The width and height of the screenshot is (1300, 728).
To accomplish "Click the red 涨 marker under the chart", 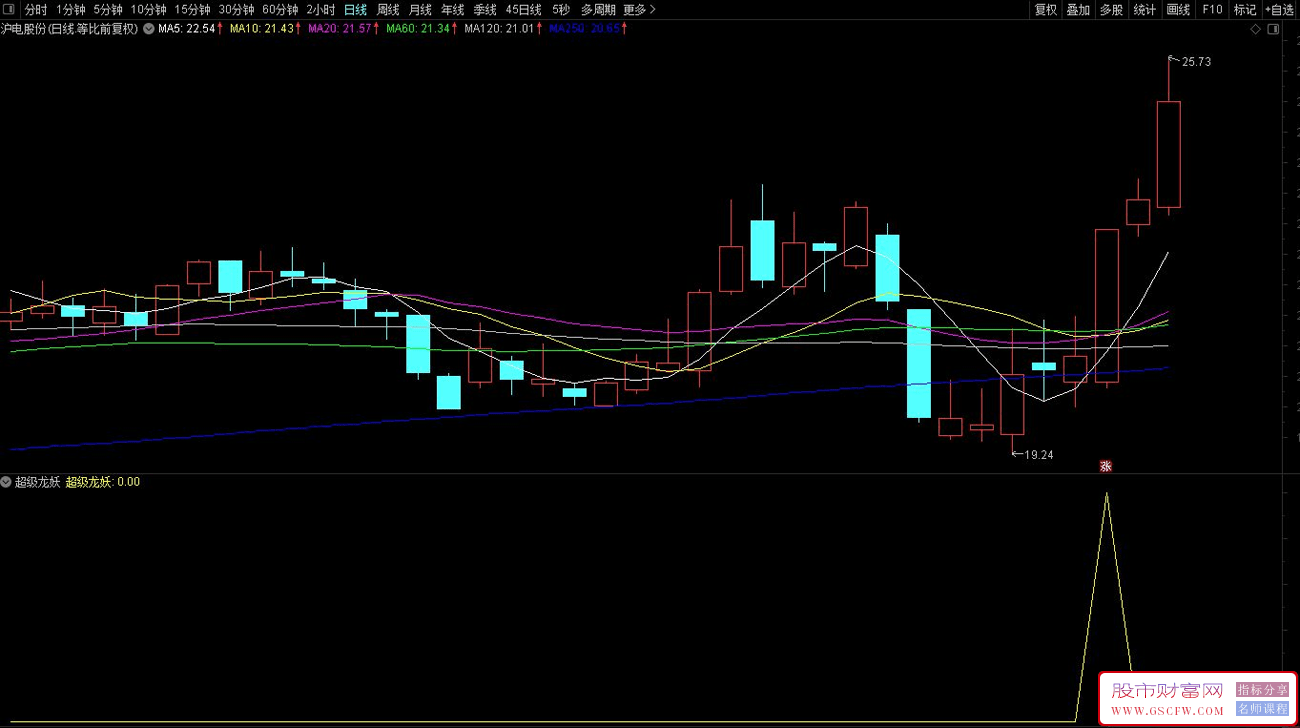I will [x=1106, y=466].
